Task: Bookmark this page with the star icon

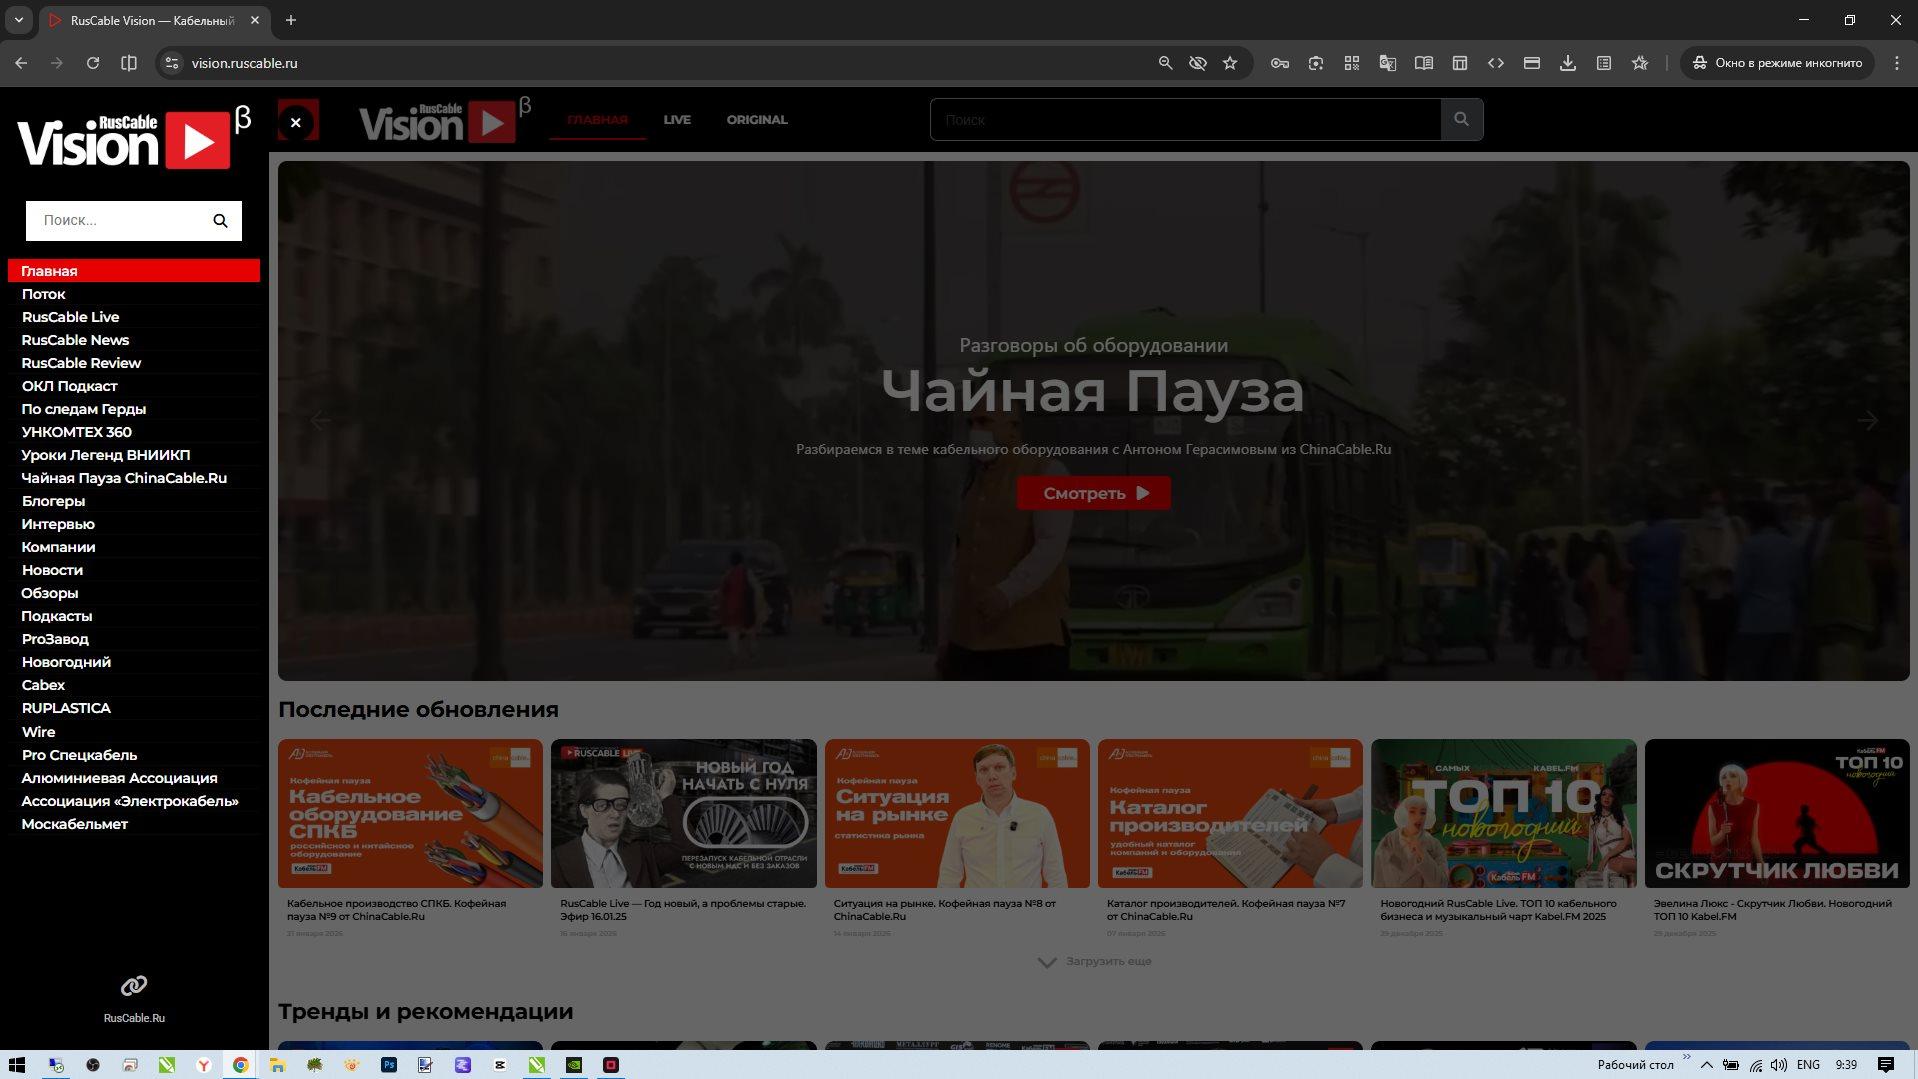Action: click(x=1230, y=63)
